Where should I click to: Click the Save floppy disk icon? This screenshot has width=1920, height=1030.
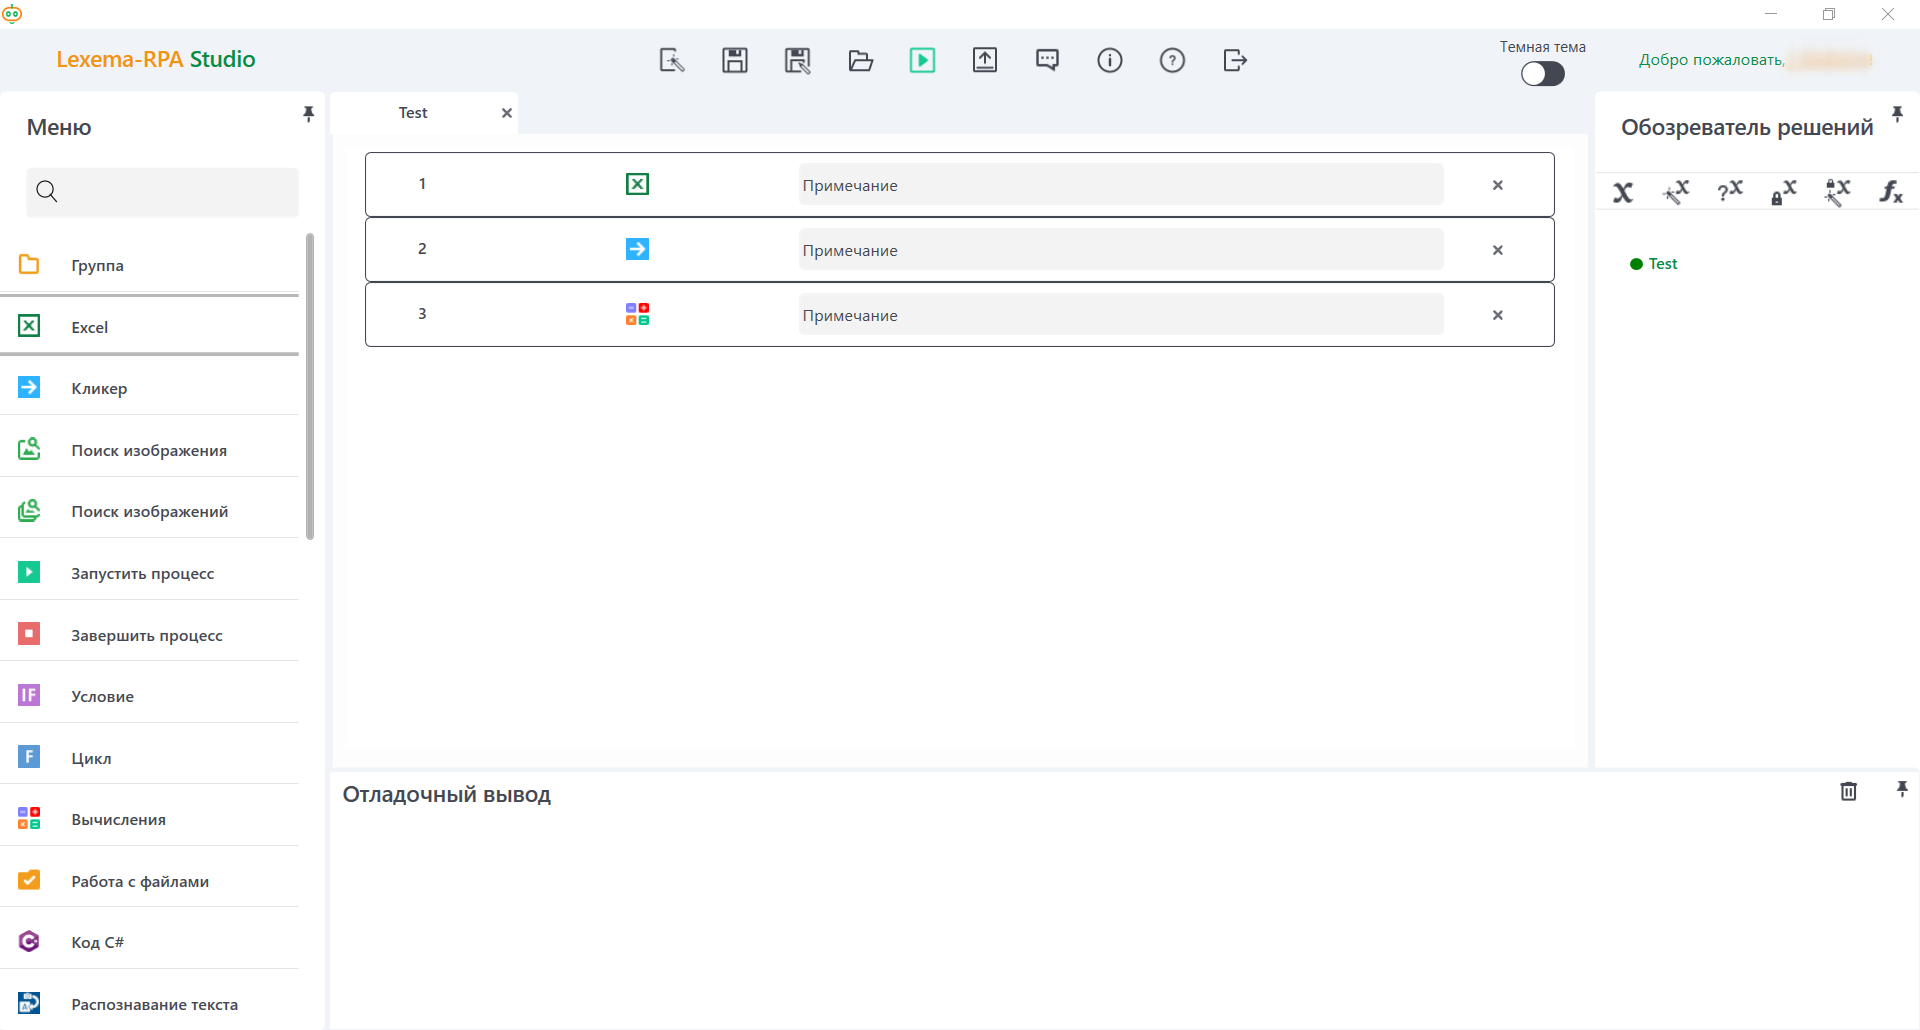[x=735, y=60]
